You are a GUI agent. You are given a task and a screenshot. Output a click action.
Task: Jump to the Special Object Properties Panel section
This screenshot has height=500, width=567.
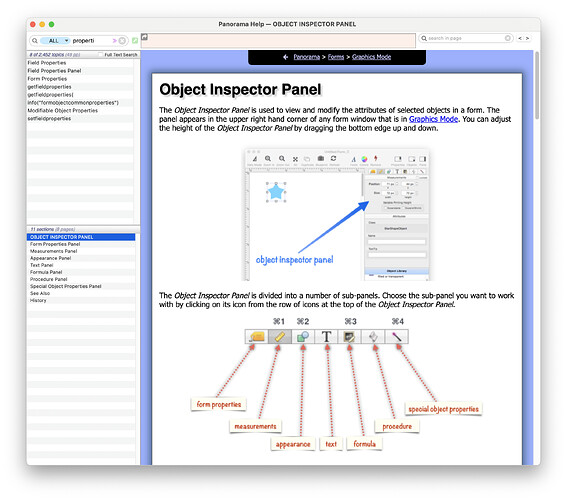click(x=65, y=286)
